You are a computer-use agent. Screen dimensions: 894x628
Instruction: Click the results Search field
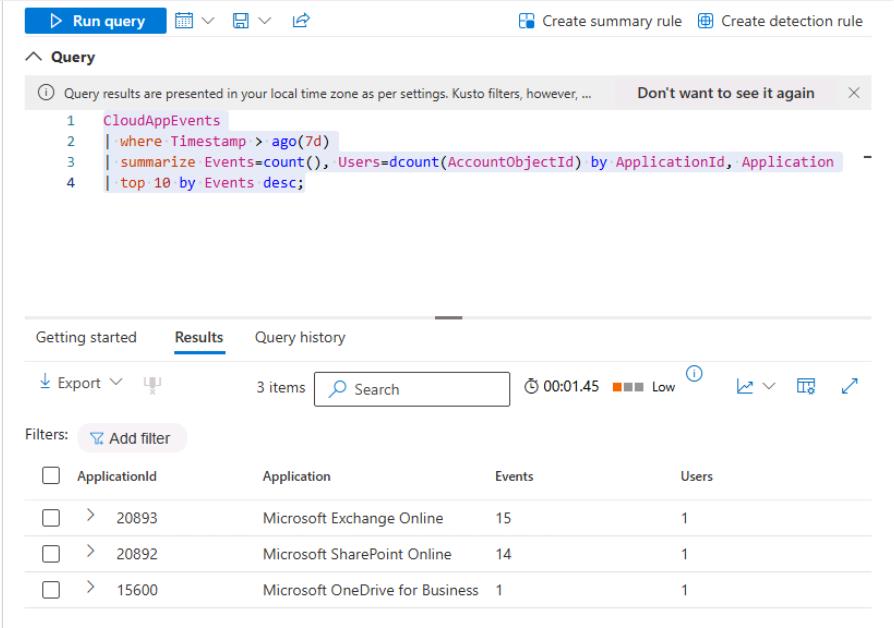(x=411, y=389)
